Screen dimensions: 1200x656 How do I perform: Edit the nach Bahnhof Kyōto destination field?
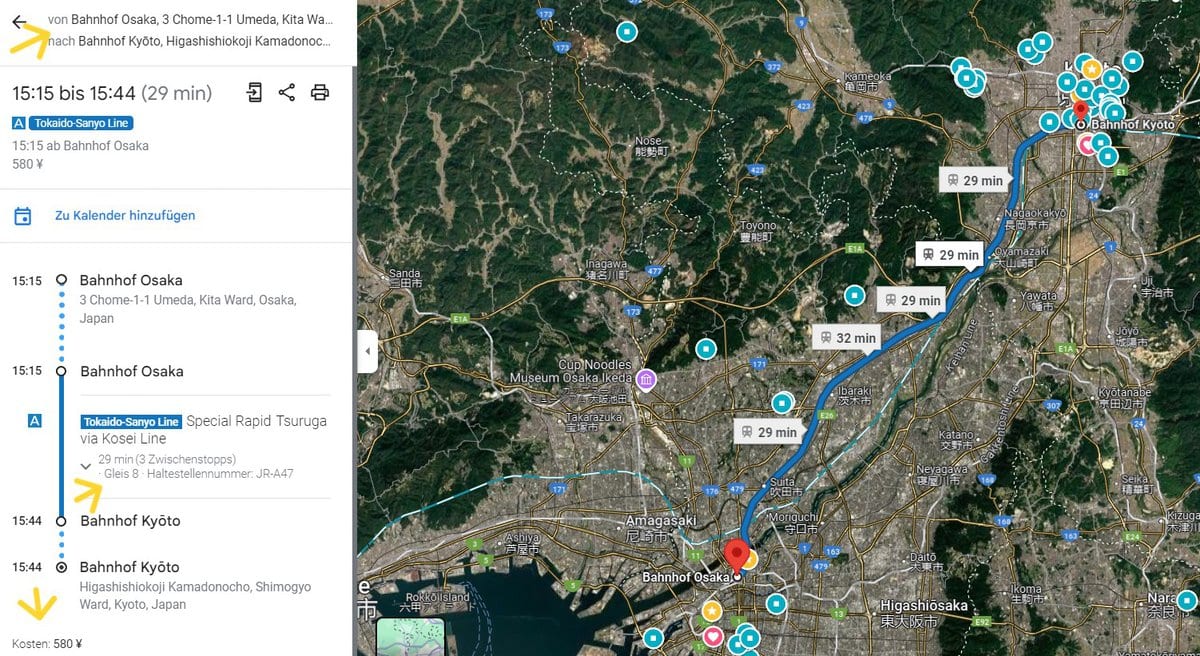pyautogui.click(x=190, y=41)
